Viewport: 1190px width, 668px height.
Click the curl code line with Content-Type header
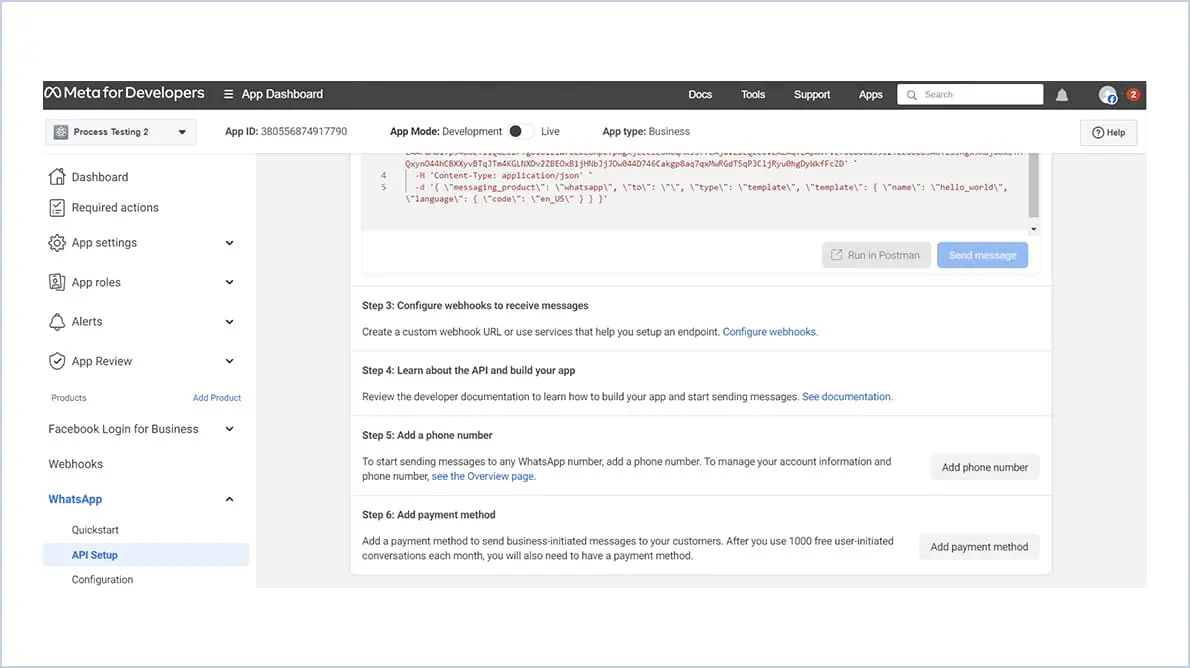(x=504, y=175)
